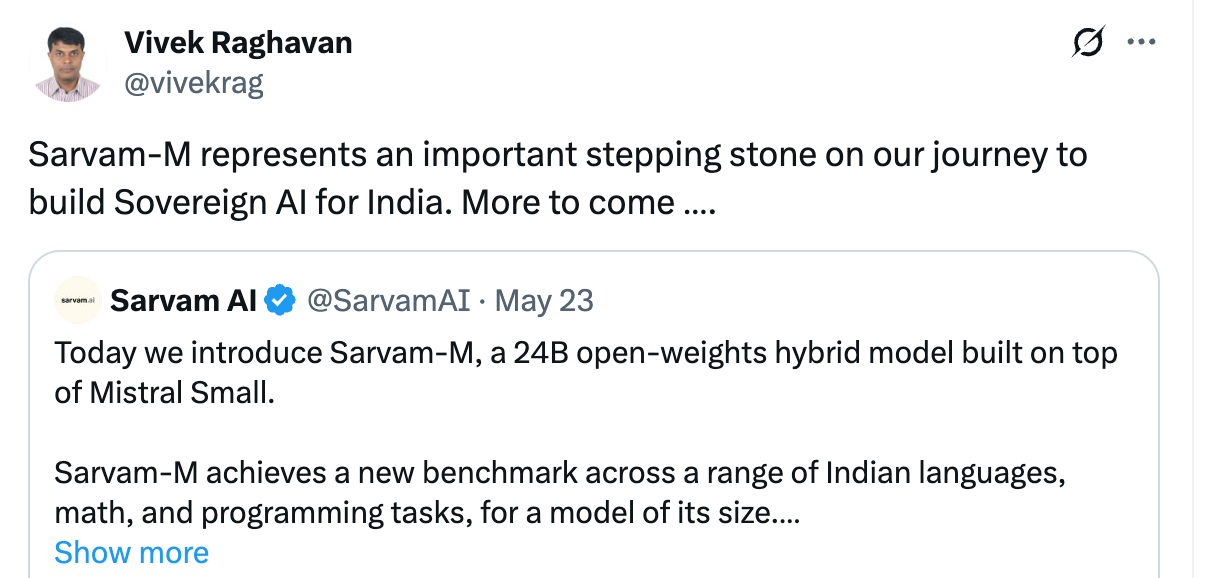The height and width of the screenshot is (578, 1208).
Task: Open the three-dot more options menu
Action: coord(1141,43)
